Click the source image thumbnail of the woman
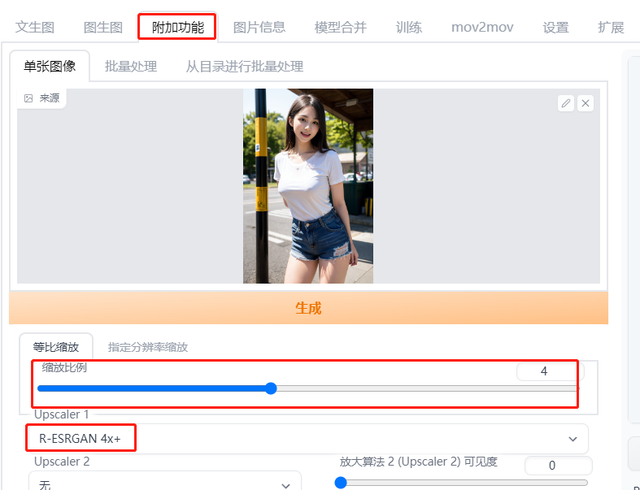This screenshot has height=490, width=640. [x=308, y=186]
